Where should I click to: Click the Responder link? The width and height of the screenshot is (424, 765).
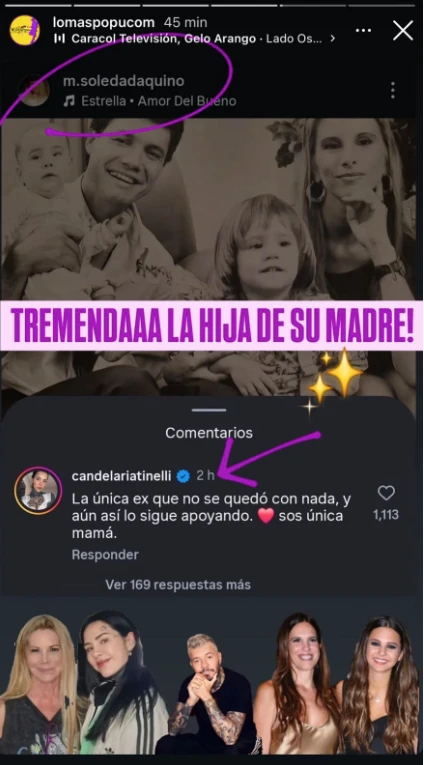[x=105, y=555]
